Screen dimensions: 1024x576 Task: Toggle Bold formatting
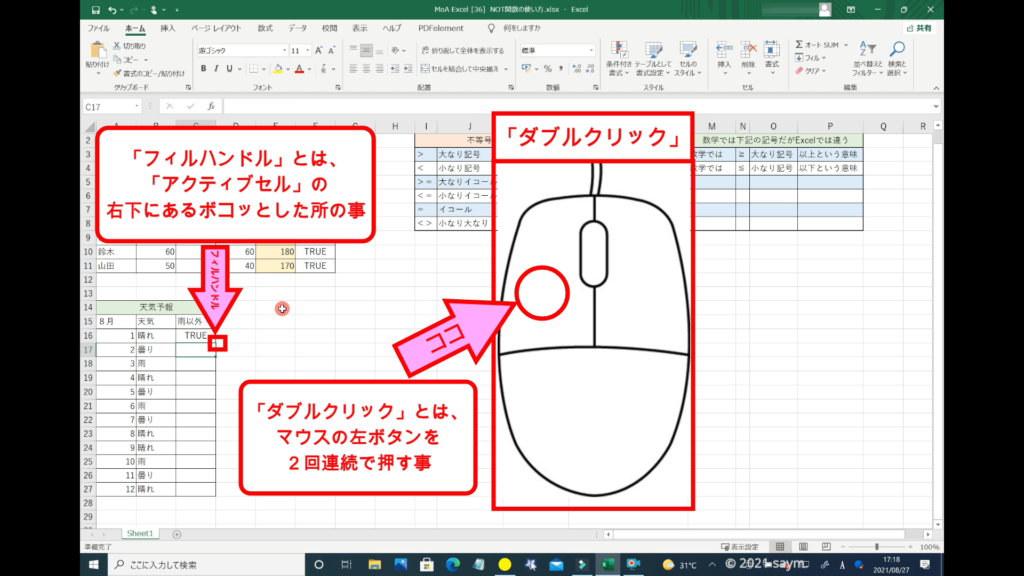coord(203,68)
